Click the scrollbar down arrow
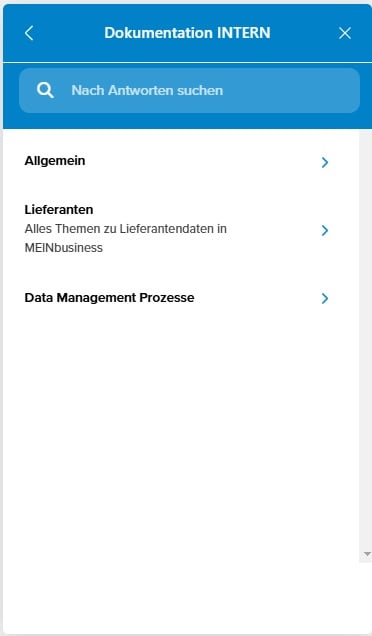The height and width of the screenshot is (636, 372). [x=368, y=554]
